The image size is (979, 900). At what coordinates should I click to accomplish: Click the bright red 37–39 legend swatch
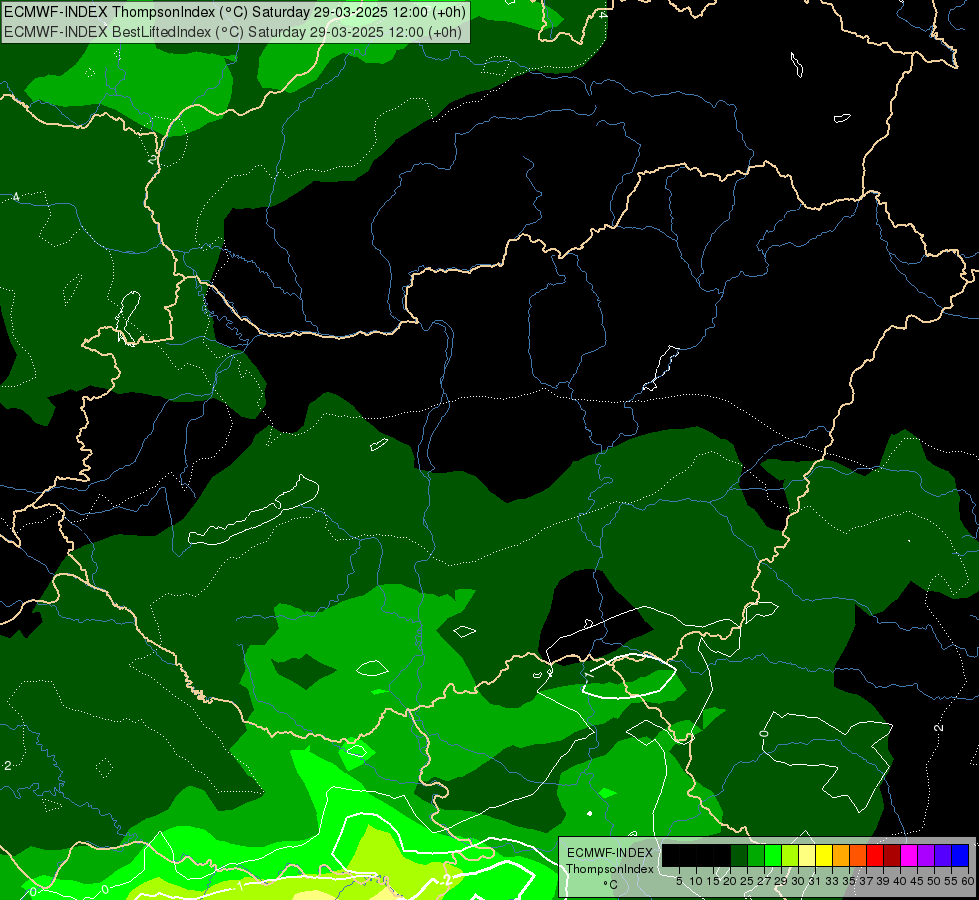[x=875, y=855]
